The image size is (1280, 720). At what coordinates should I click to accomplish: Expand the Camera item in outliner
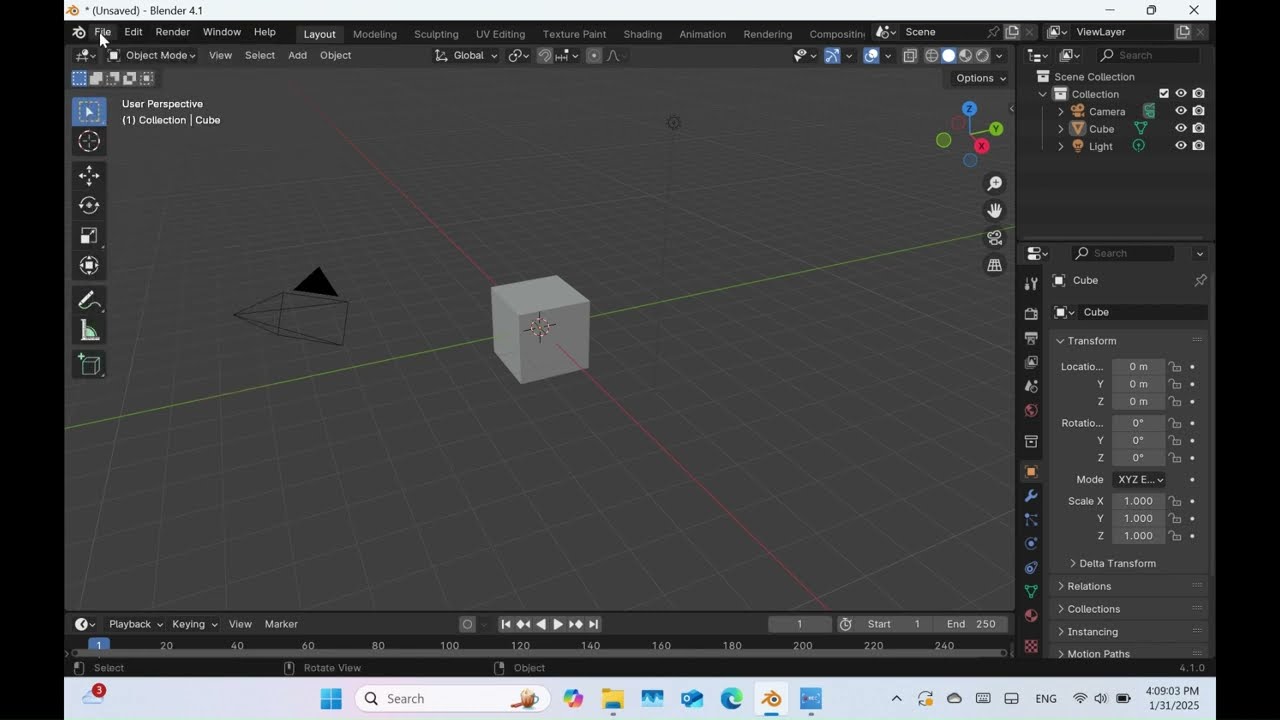tap(1061, 112)
